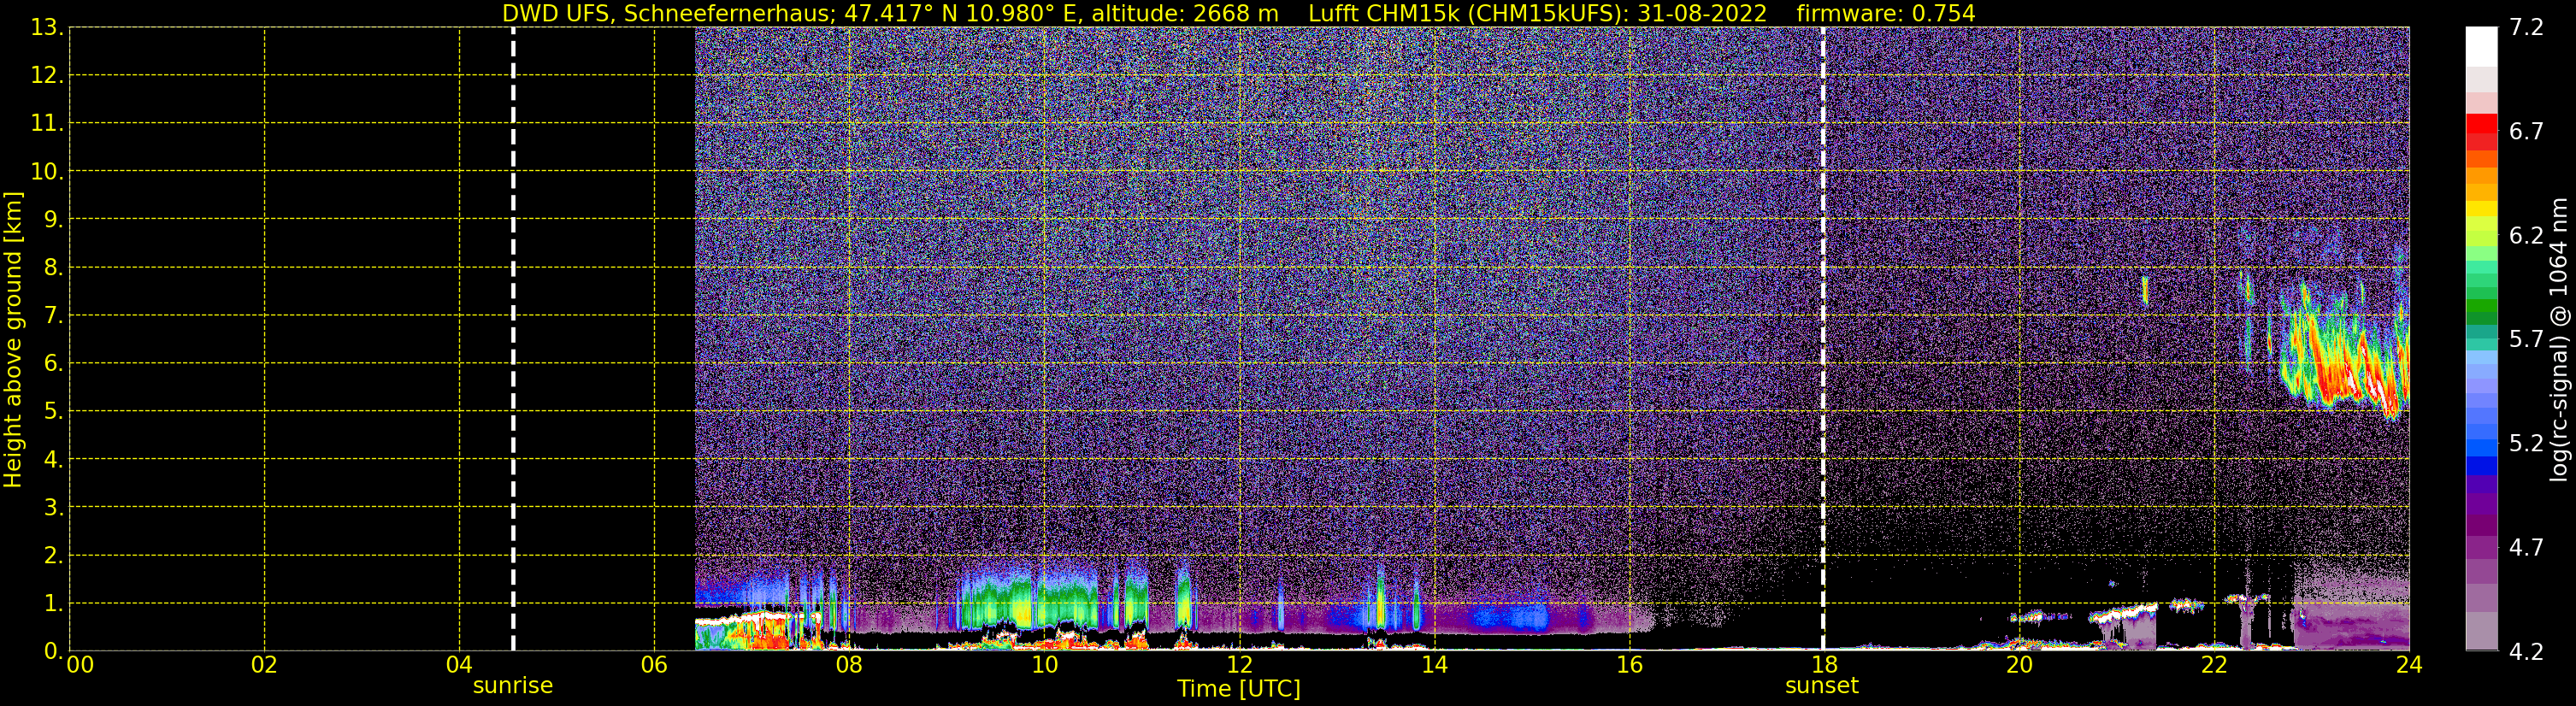Click the "sunset" label below the axis
The image size is (2576, 706).
click(x=1822, y=686)
